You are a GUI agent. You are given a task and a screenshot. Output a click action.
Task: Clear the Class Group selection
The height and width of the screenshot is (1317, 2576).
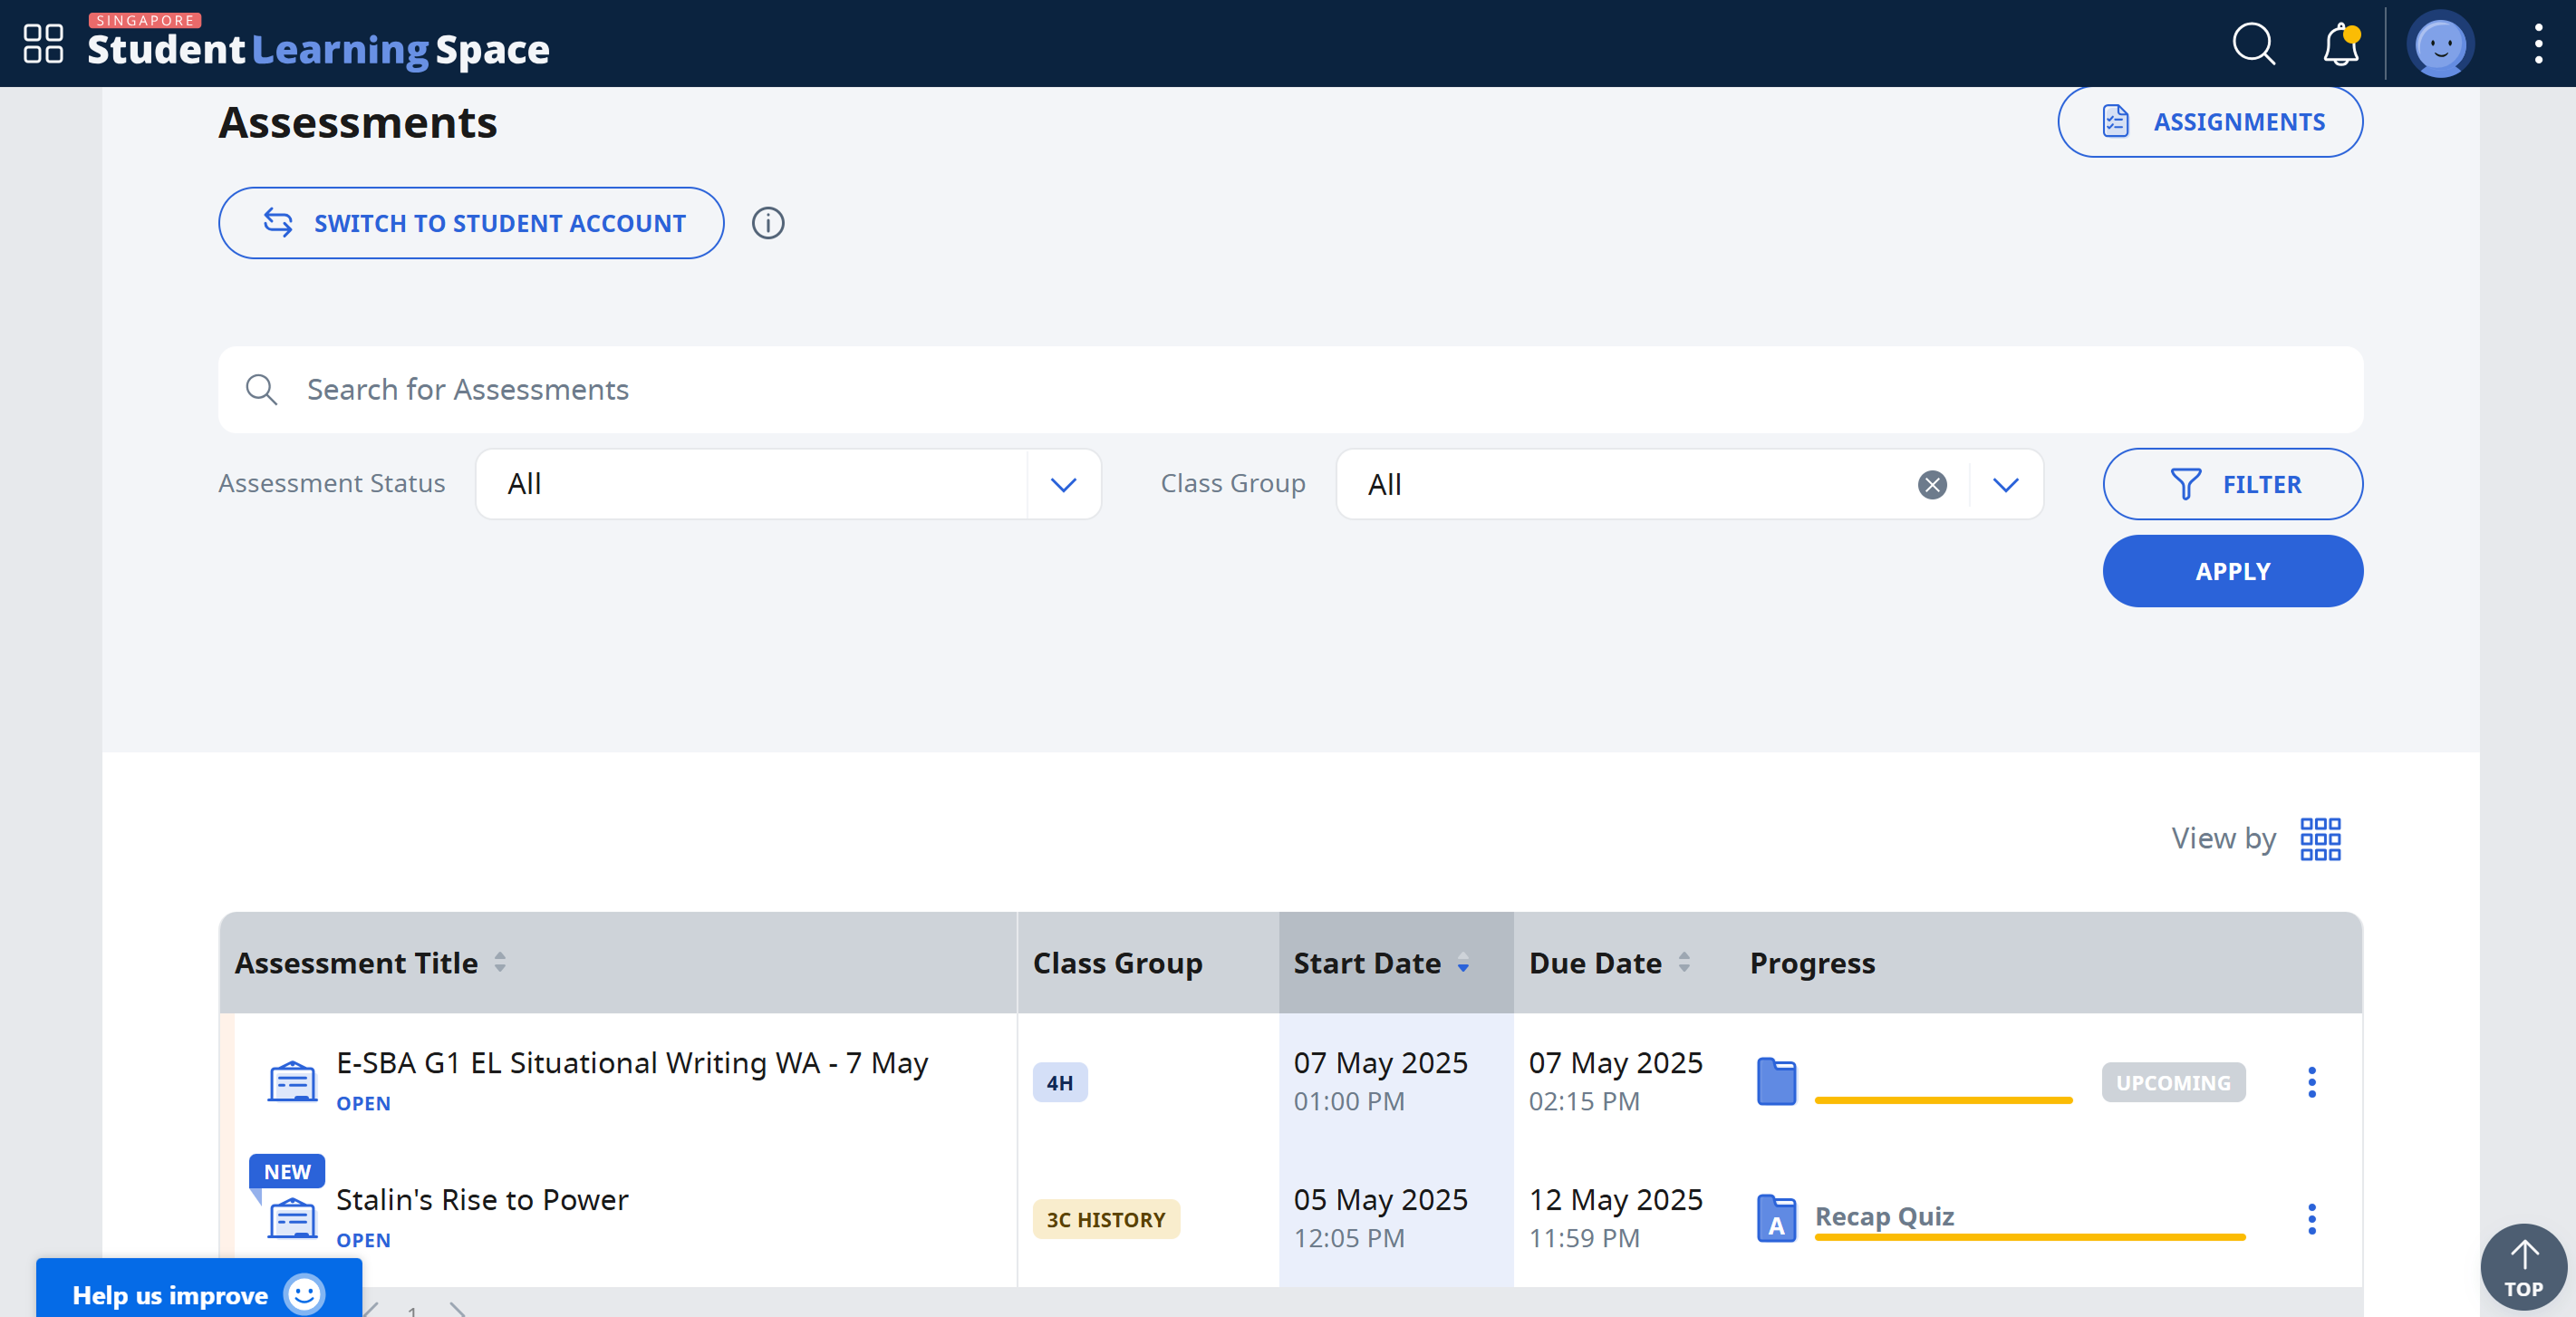point(1932,485)
